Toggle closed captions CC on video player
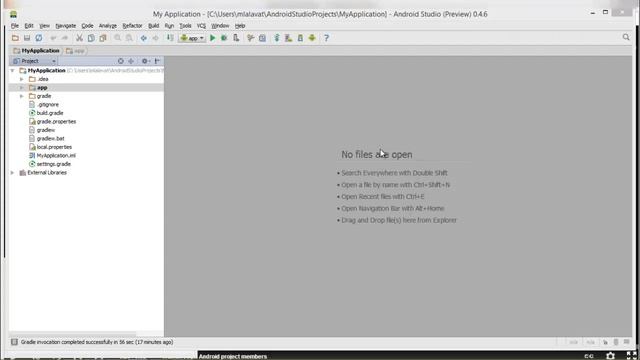Viewport: 640px width, 360px height. (x=589, y=356)
